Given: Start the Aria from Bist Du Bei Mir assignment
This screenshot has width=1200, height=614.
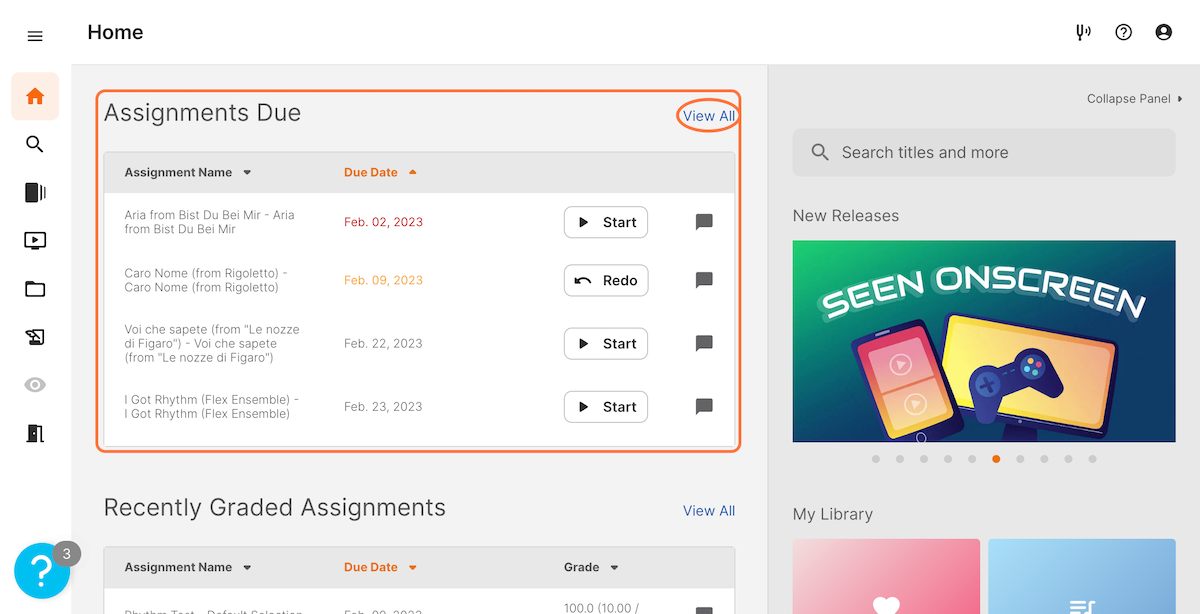Looking at the screenshot, I should click(606, 222).
